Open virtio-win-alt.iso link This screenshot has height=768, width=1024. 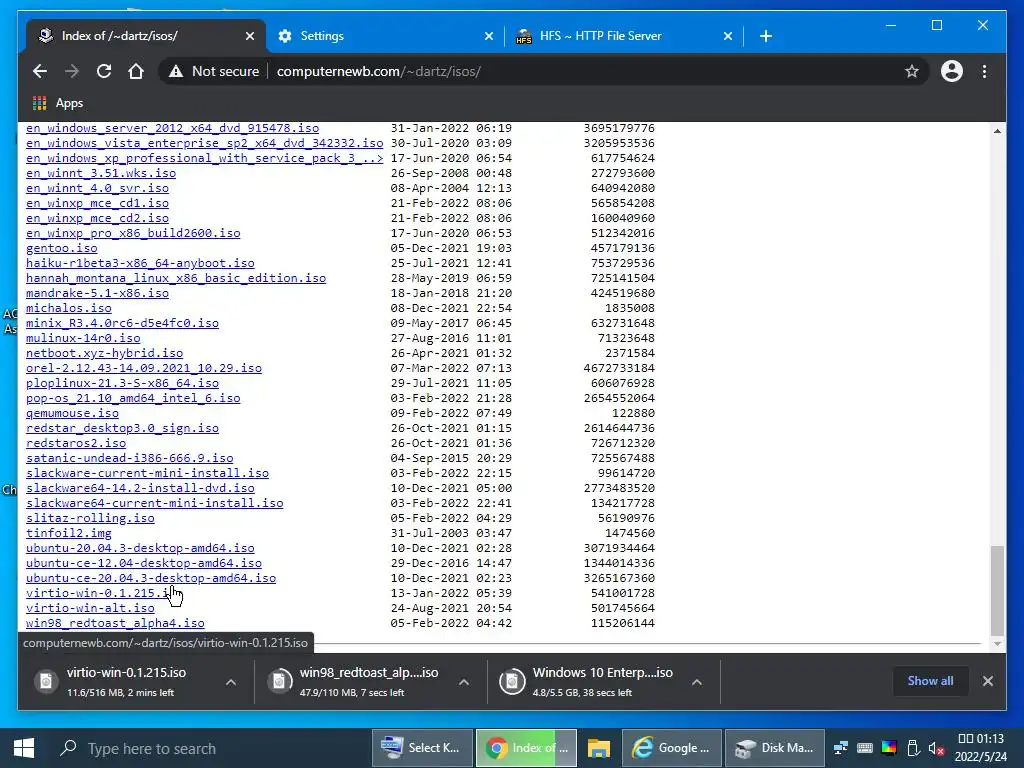(x=90, y=609)
